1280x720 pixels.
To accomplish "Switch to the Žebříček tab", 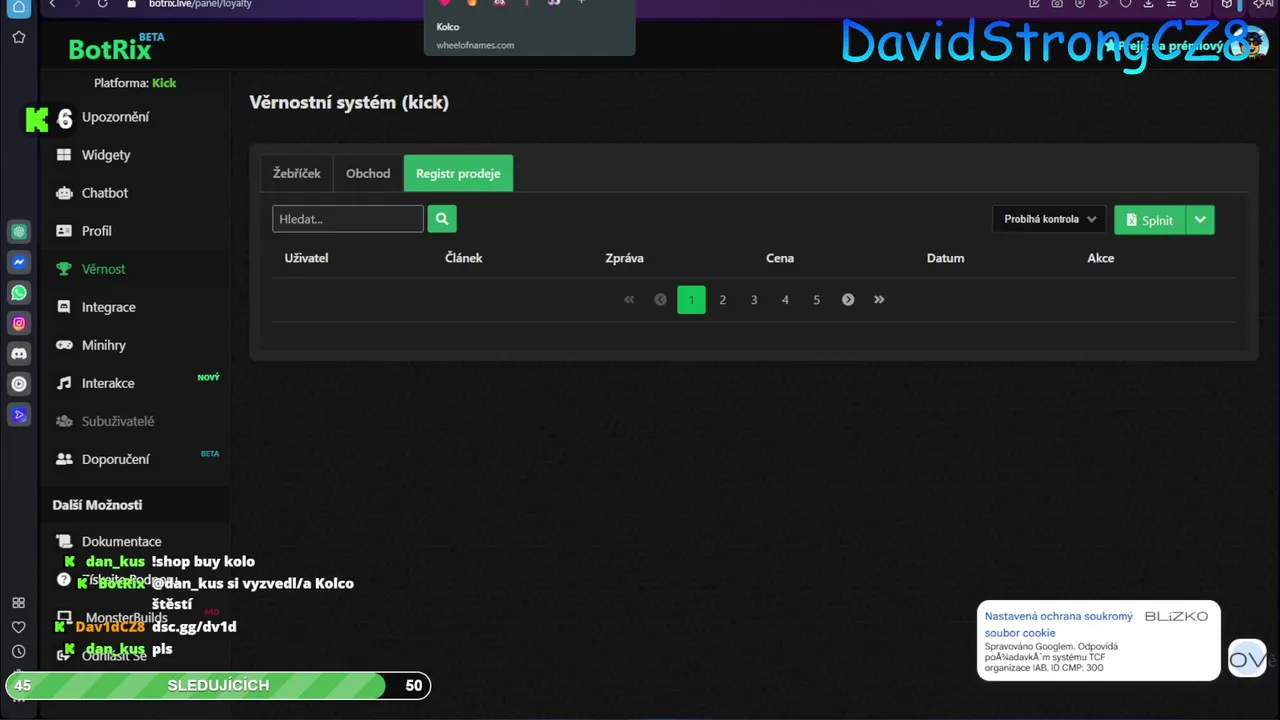I will pyautogui.click(x=297, y=173).
